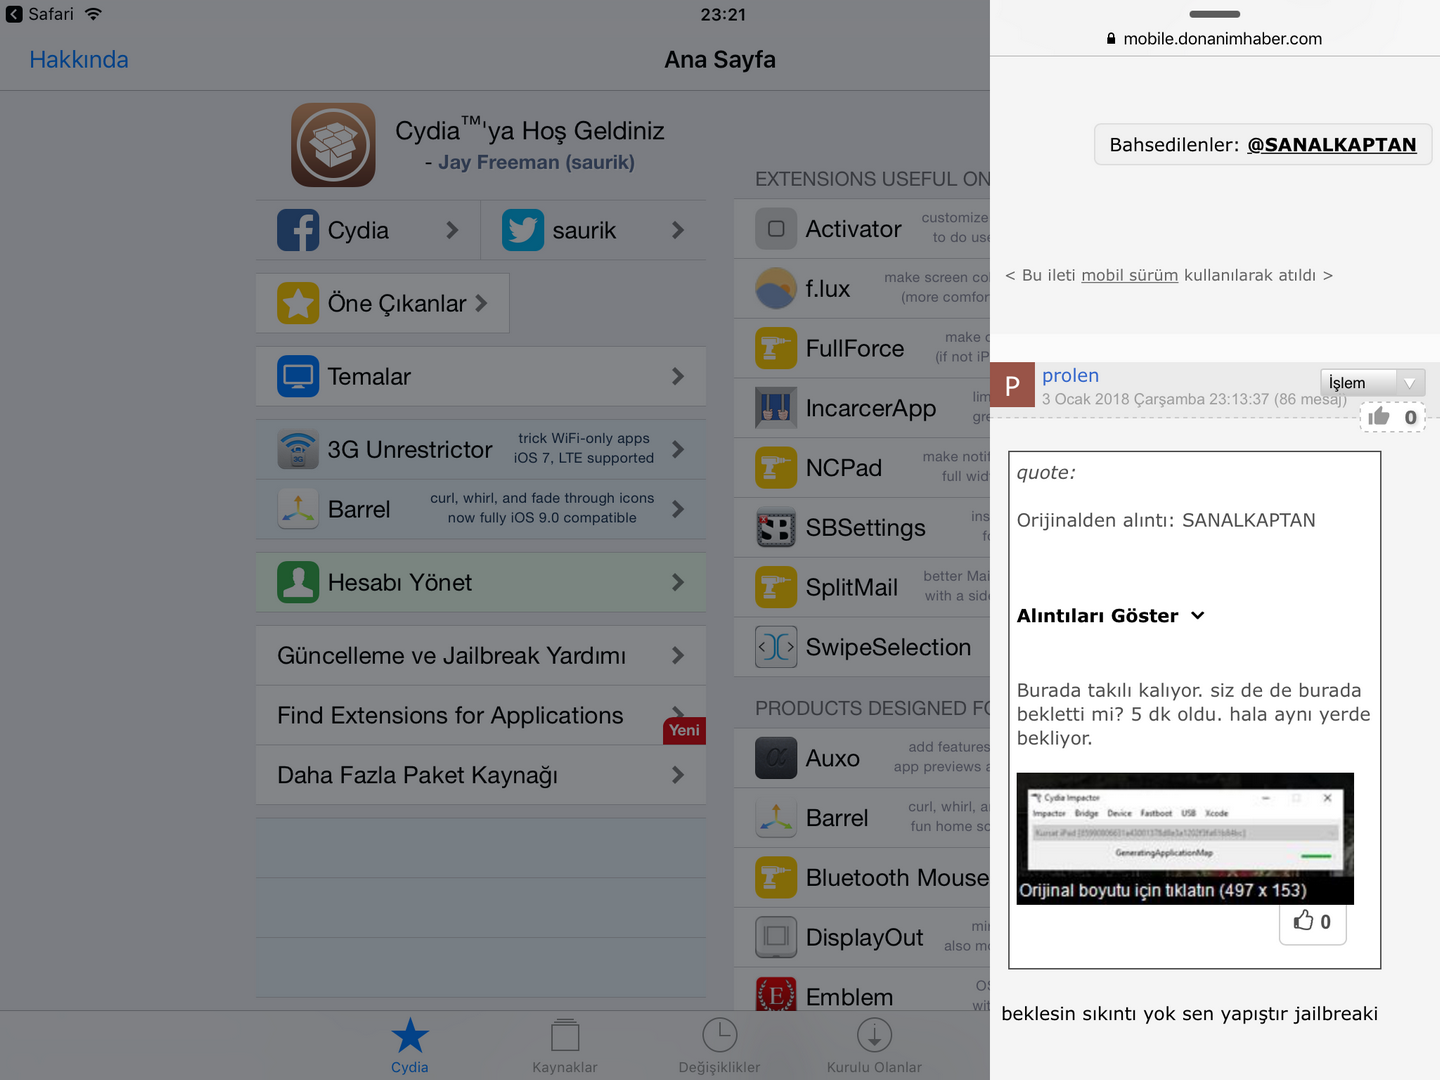Tap prolen's avatar letter P
Screen dimensions: 1440x1080
[1012, 385]
